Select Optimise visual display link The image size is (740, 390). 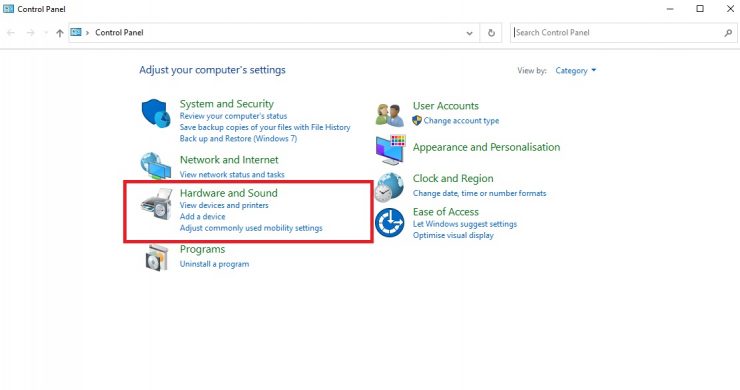coord(453,235)
